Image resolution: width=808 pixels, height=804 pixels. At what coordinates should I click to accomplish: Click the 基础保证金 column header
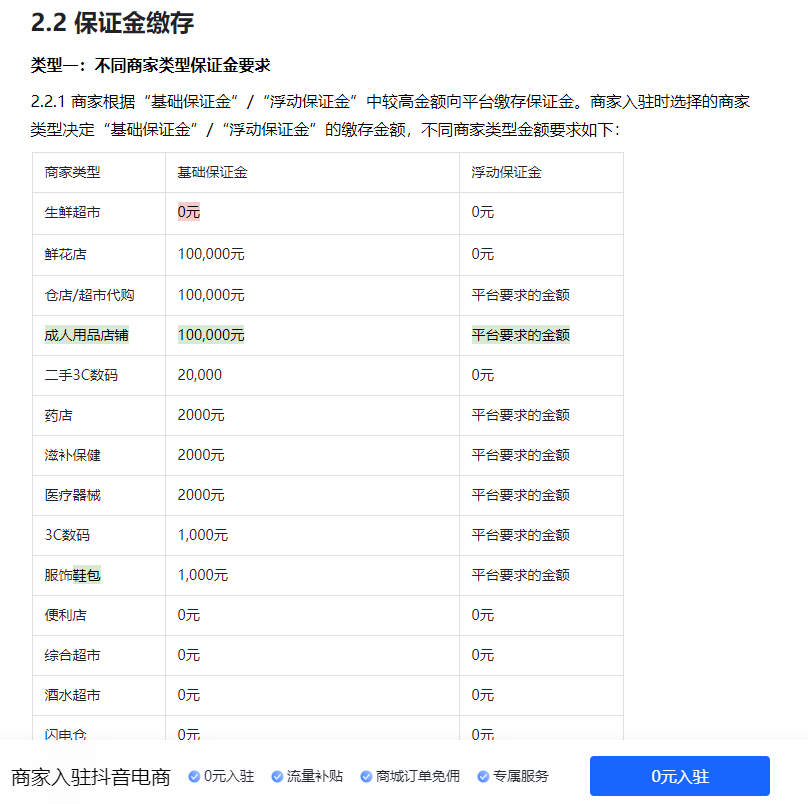(x=212, y=172)
